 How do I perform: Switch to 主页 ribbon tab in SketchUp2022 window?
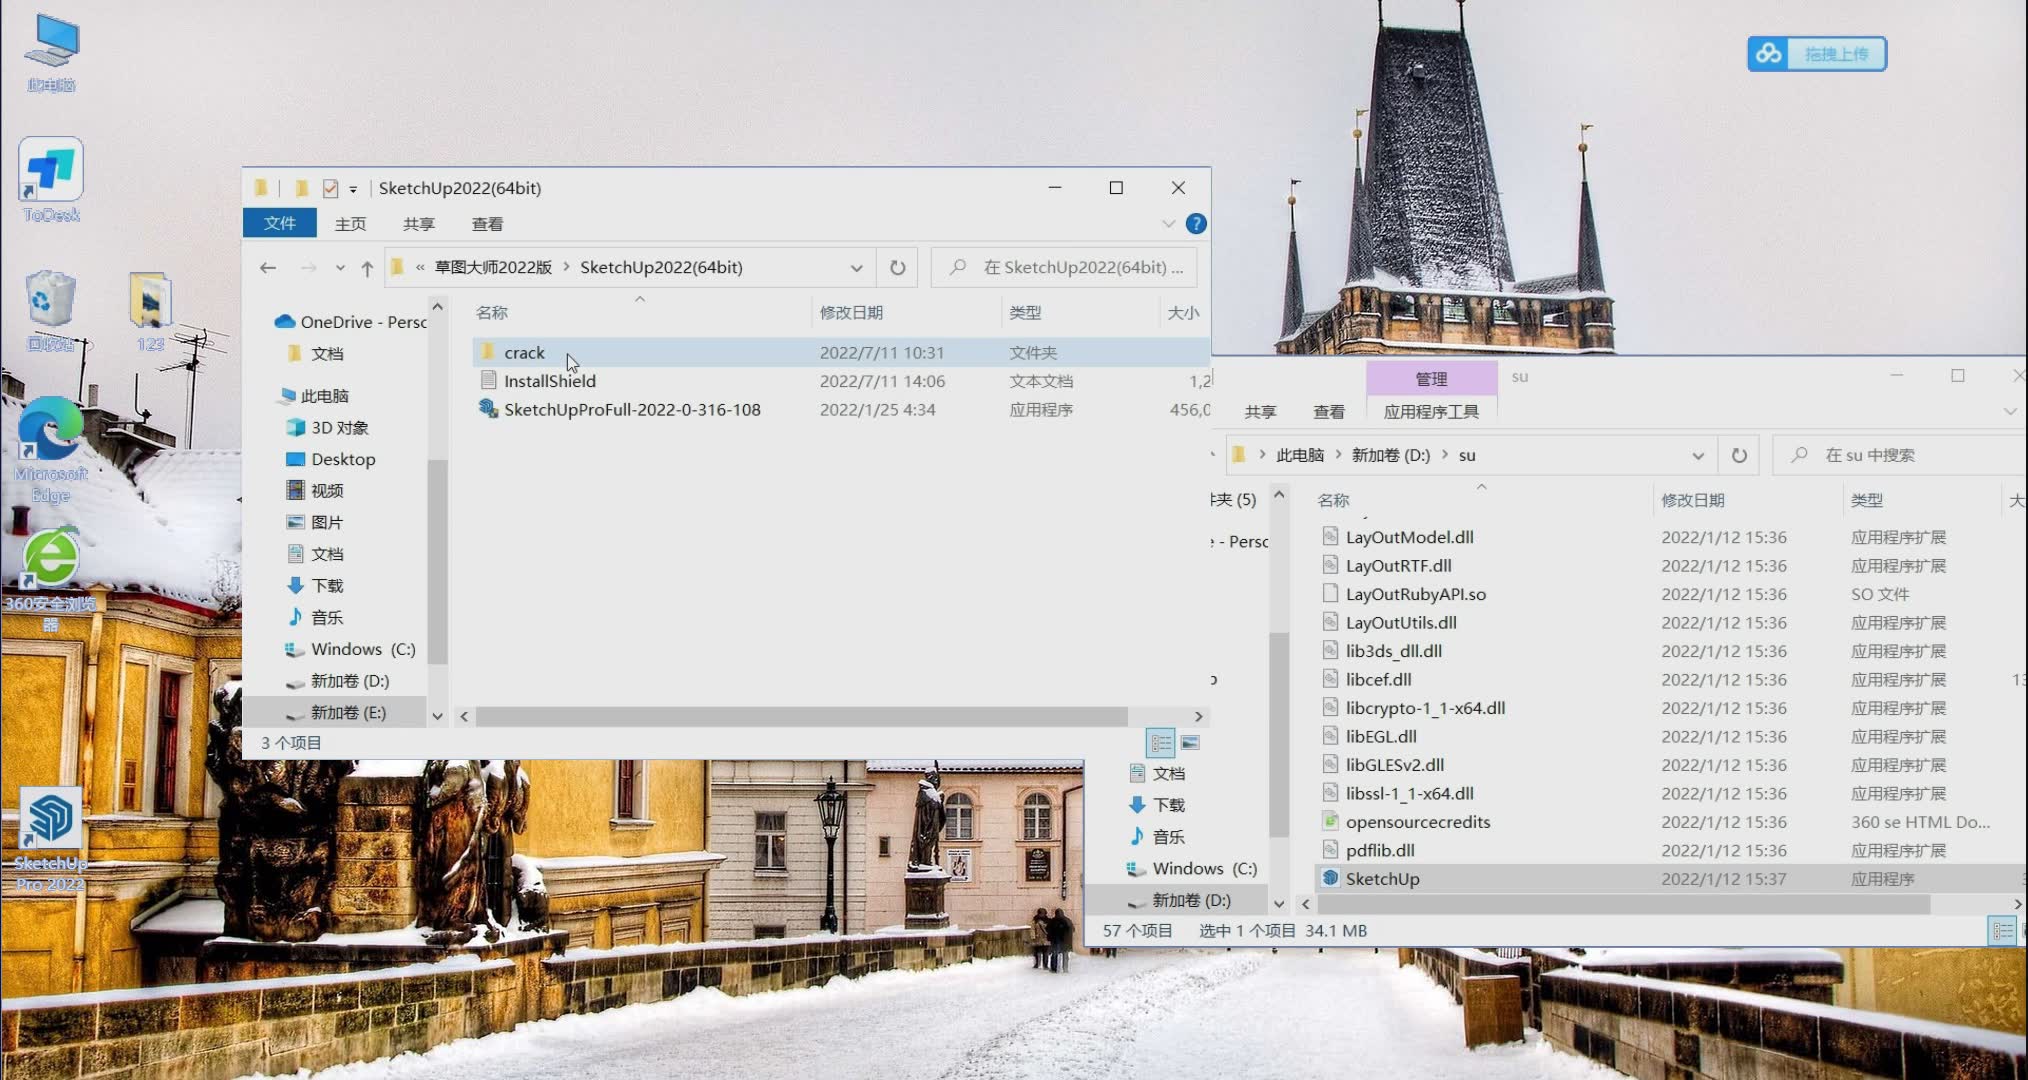coord(350,224)
